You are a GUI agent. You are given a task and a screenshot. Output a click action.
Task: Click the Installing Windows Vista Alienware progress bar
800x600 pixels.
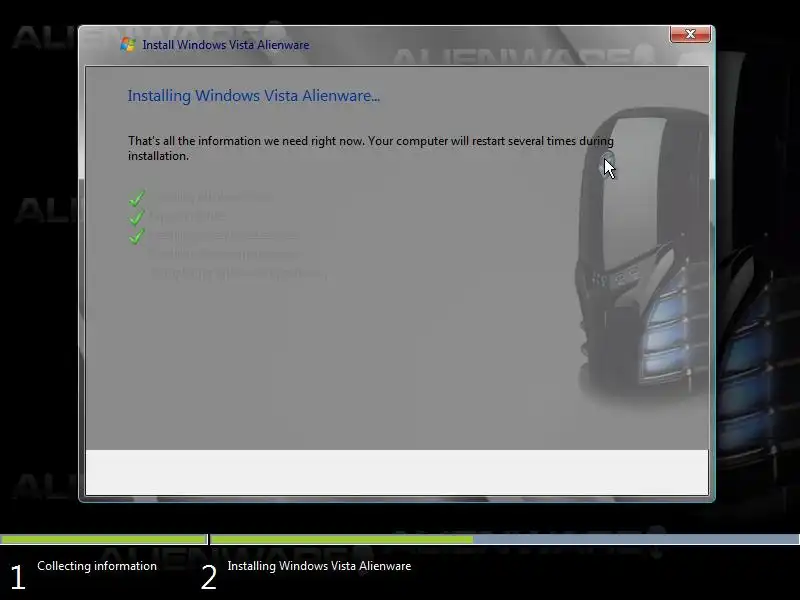tap(505, 539)
